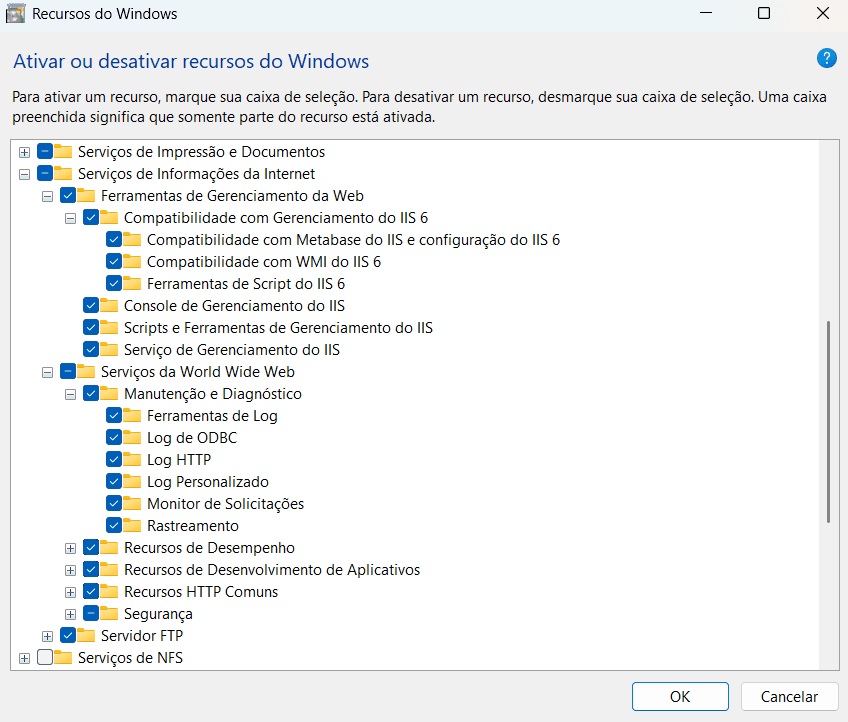Disable Rastreamento checkbox
The image size is (848, 722).
(x=114, y=525)
